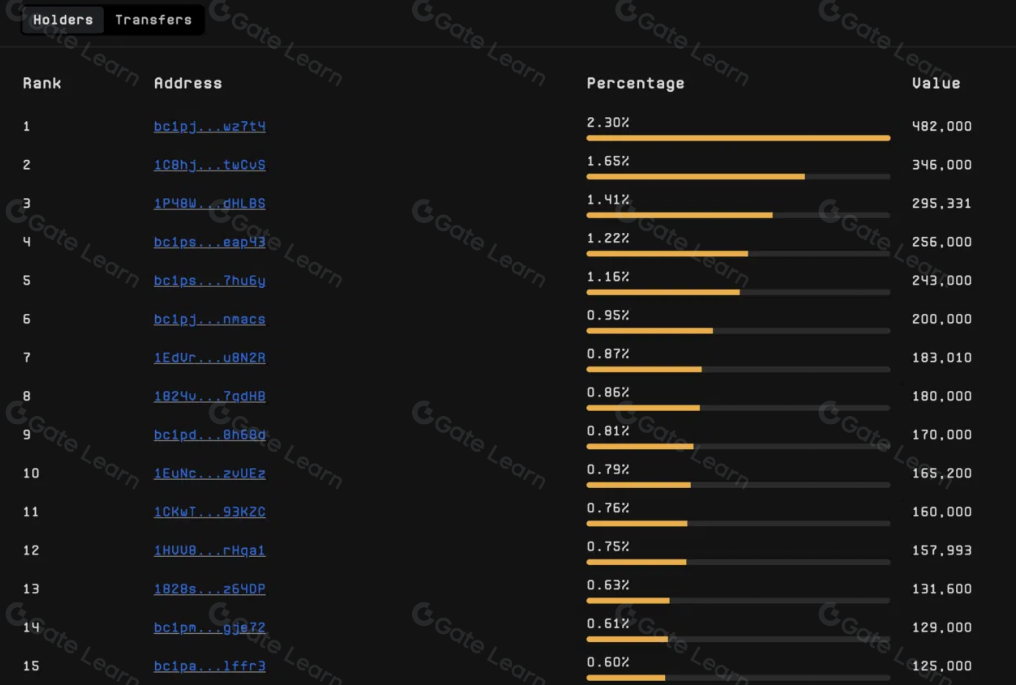Click the 1.65% percentage progress bar
Screen dimensions: 1016x685
[738, 176]
